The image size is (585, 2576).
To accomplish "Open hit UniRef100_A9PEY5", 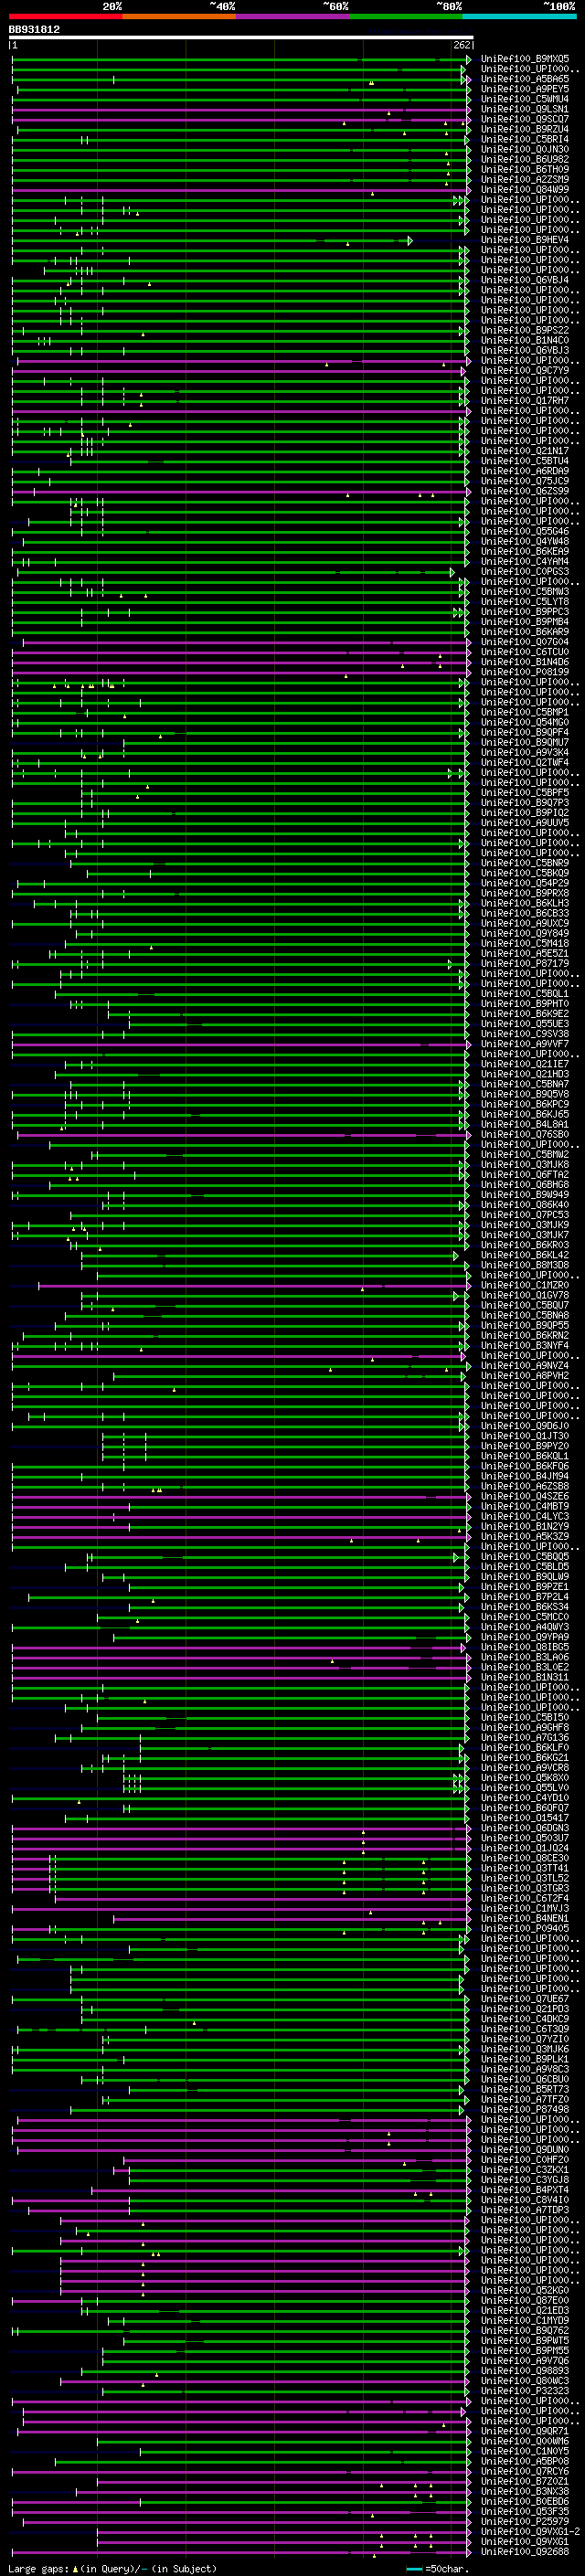I will [x=525, y=89].
